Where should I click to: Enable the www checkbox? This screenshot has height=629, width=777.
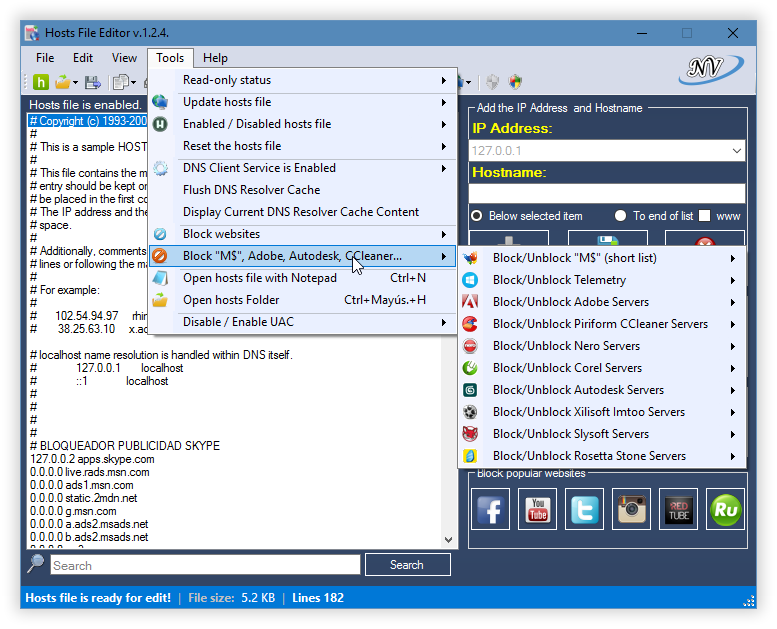(x=704, y=216)
